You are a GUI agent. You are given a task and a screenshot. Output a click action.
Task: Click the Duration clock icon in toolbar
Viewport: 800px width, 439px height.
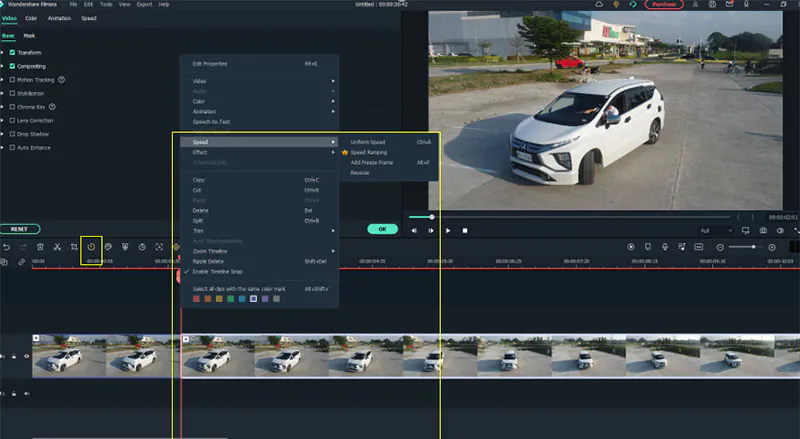142,247
